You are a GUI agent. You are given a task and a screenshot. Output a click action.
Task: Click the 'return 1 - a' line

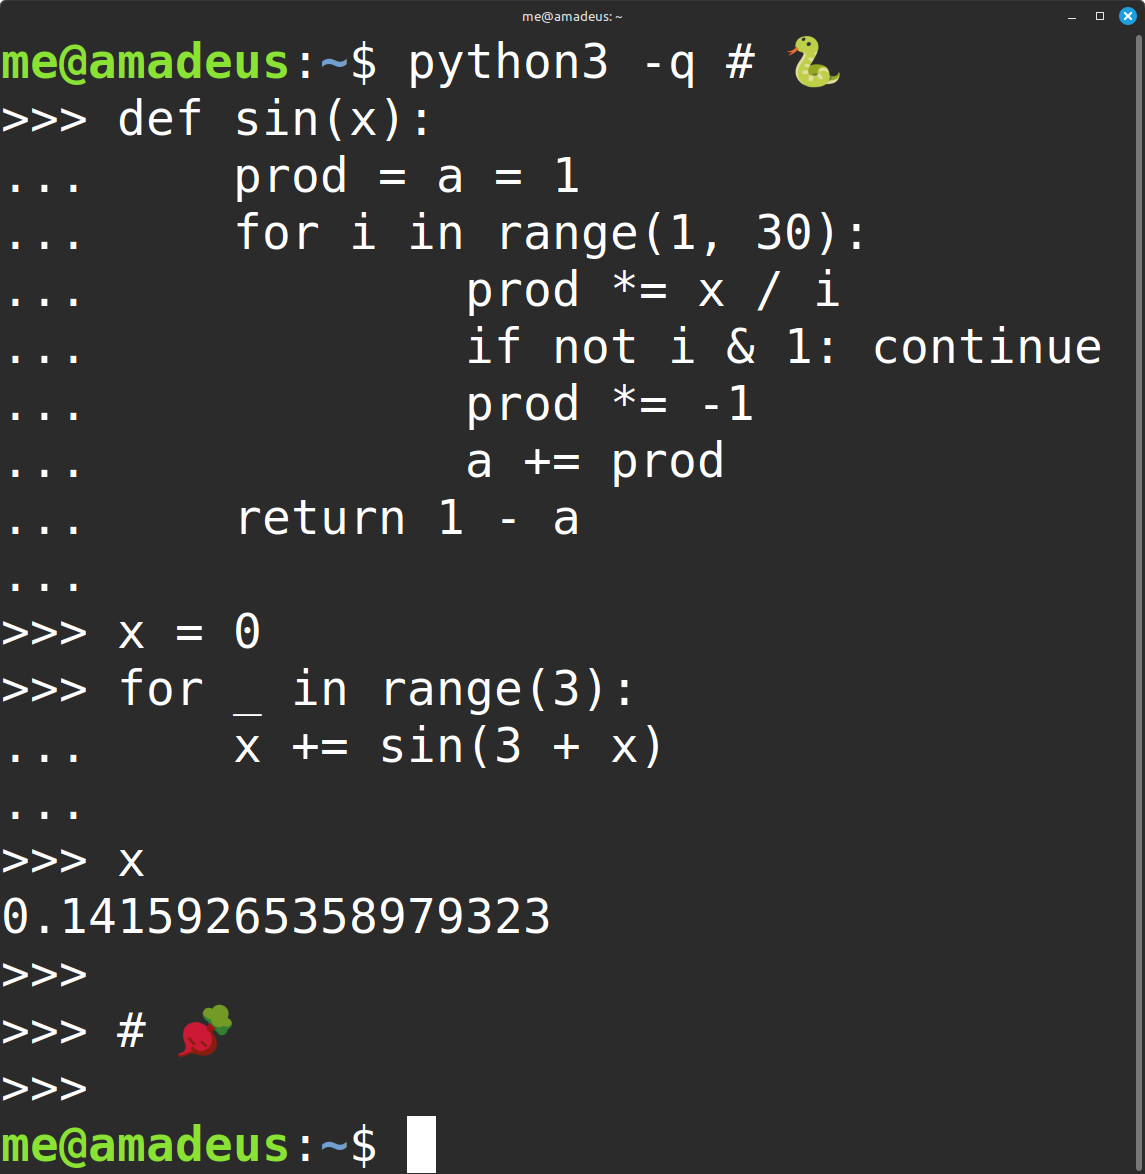(x=407, y=518)
